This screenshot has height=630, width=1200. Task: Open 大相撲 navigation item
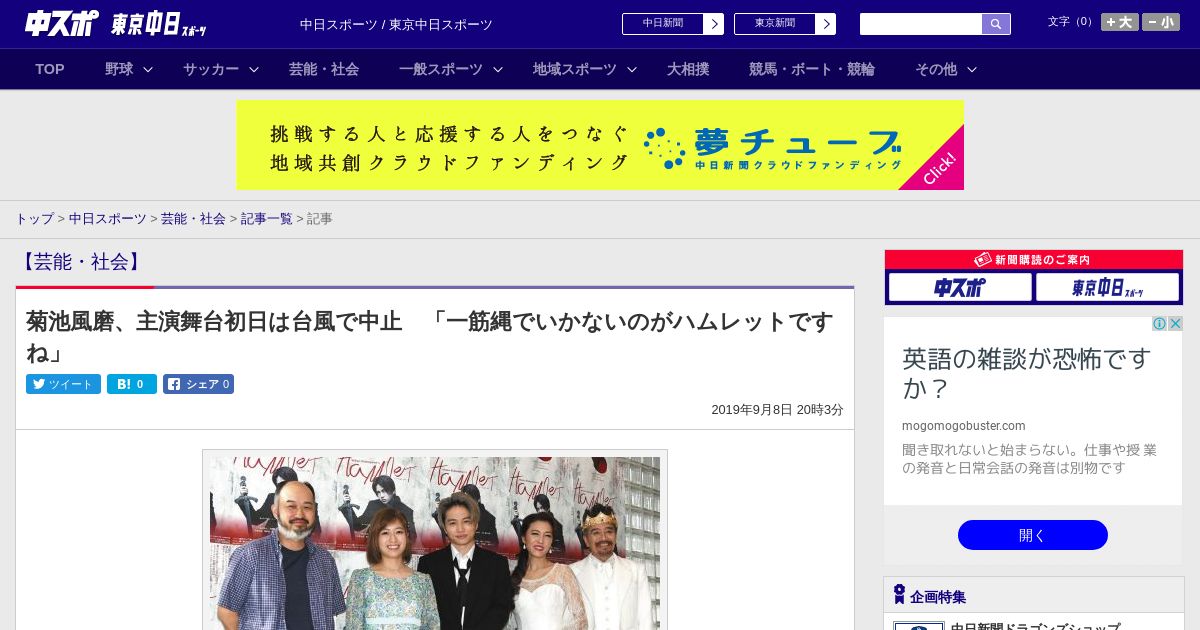tap(688, 69)
